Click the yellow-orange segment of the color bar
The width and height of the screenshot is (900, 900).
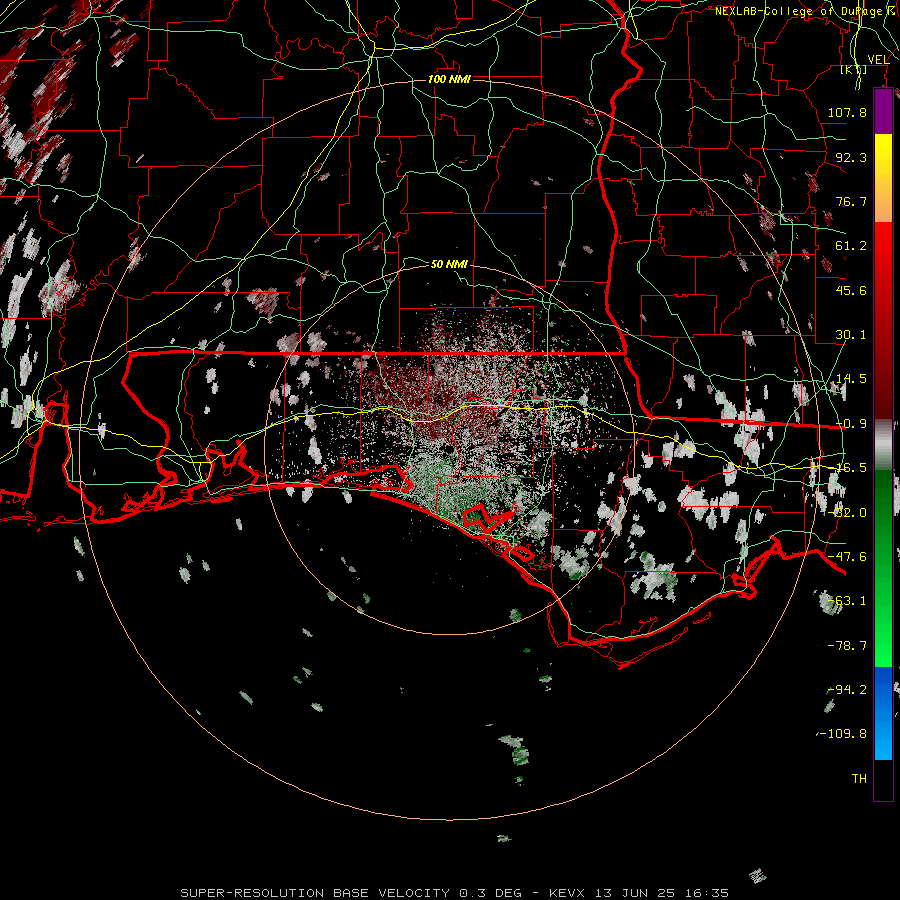pyautogui.click(x=883, y=178)
